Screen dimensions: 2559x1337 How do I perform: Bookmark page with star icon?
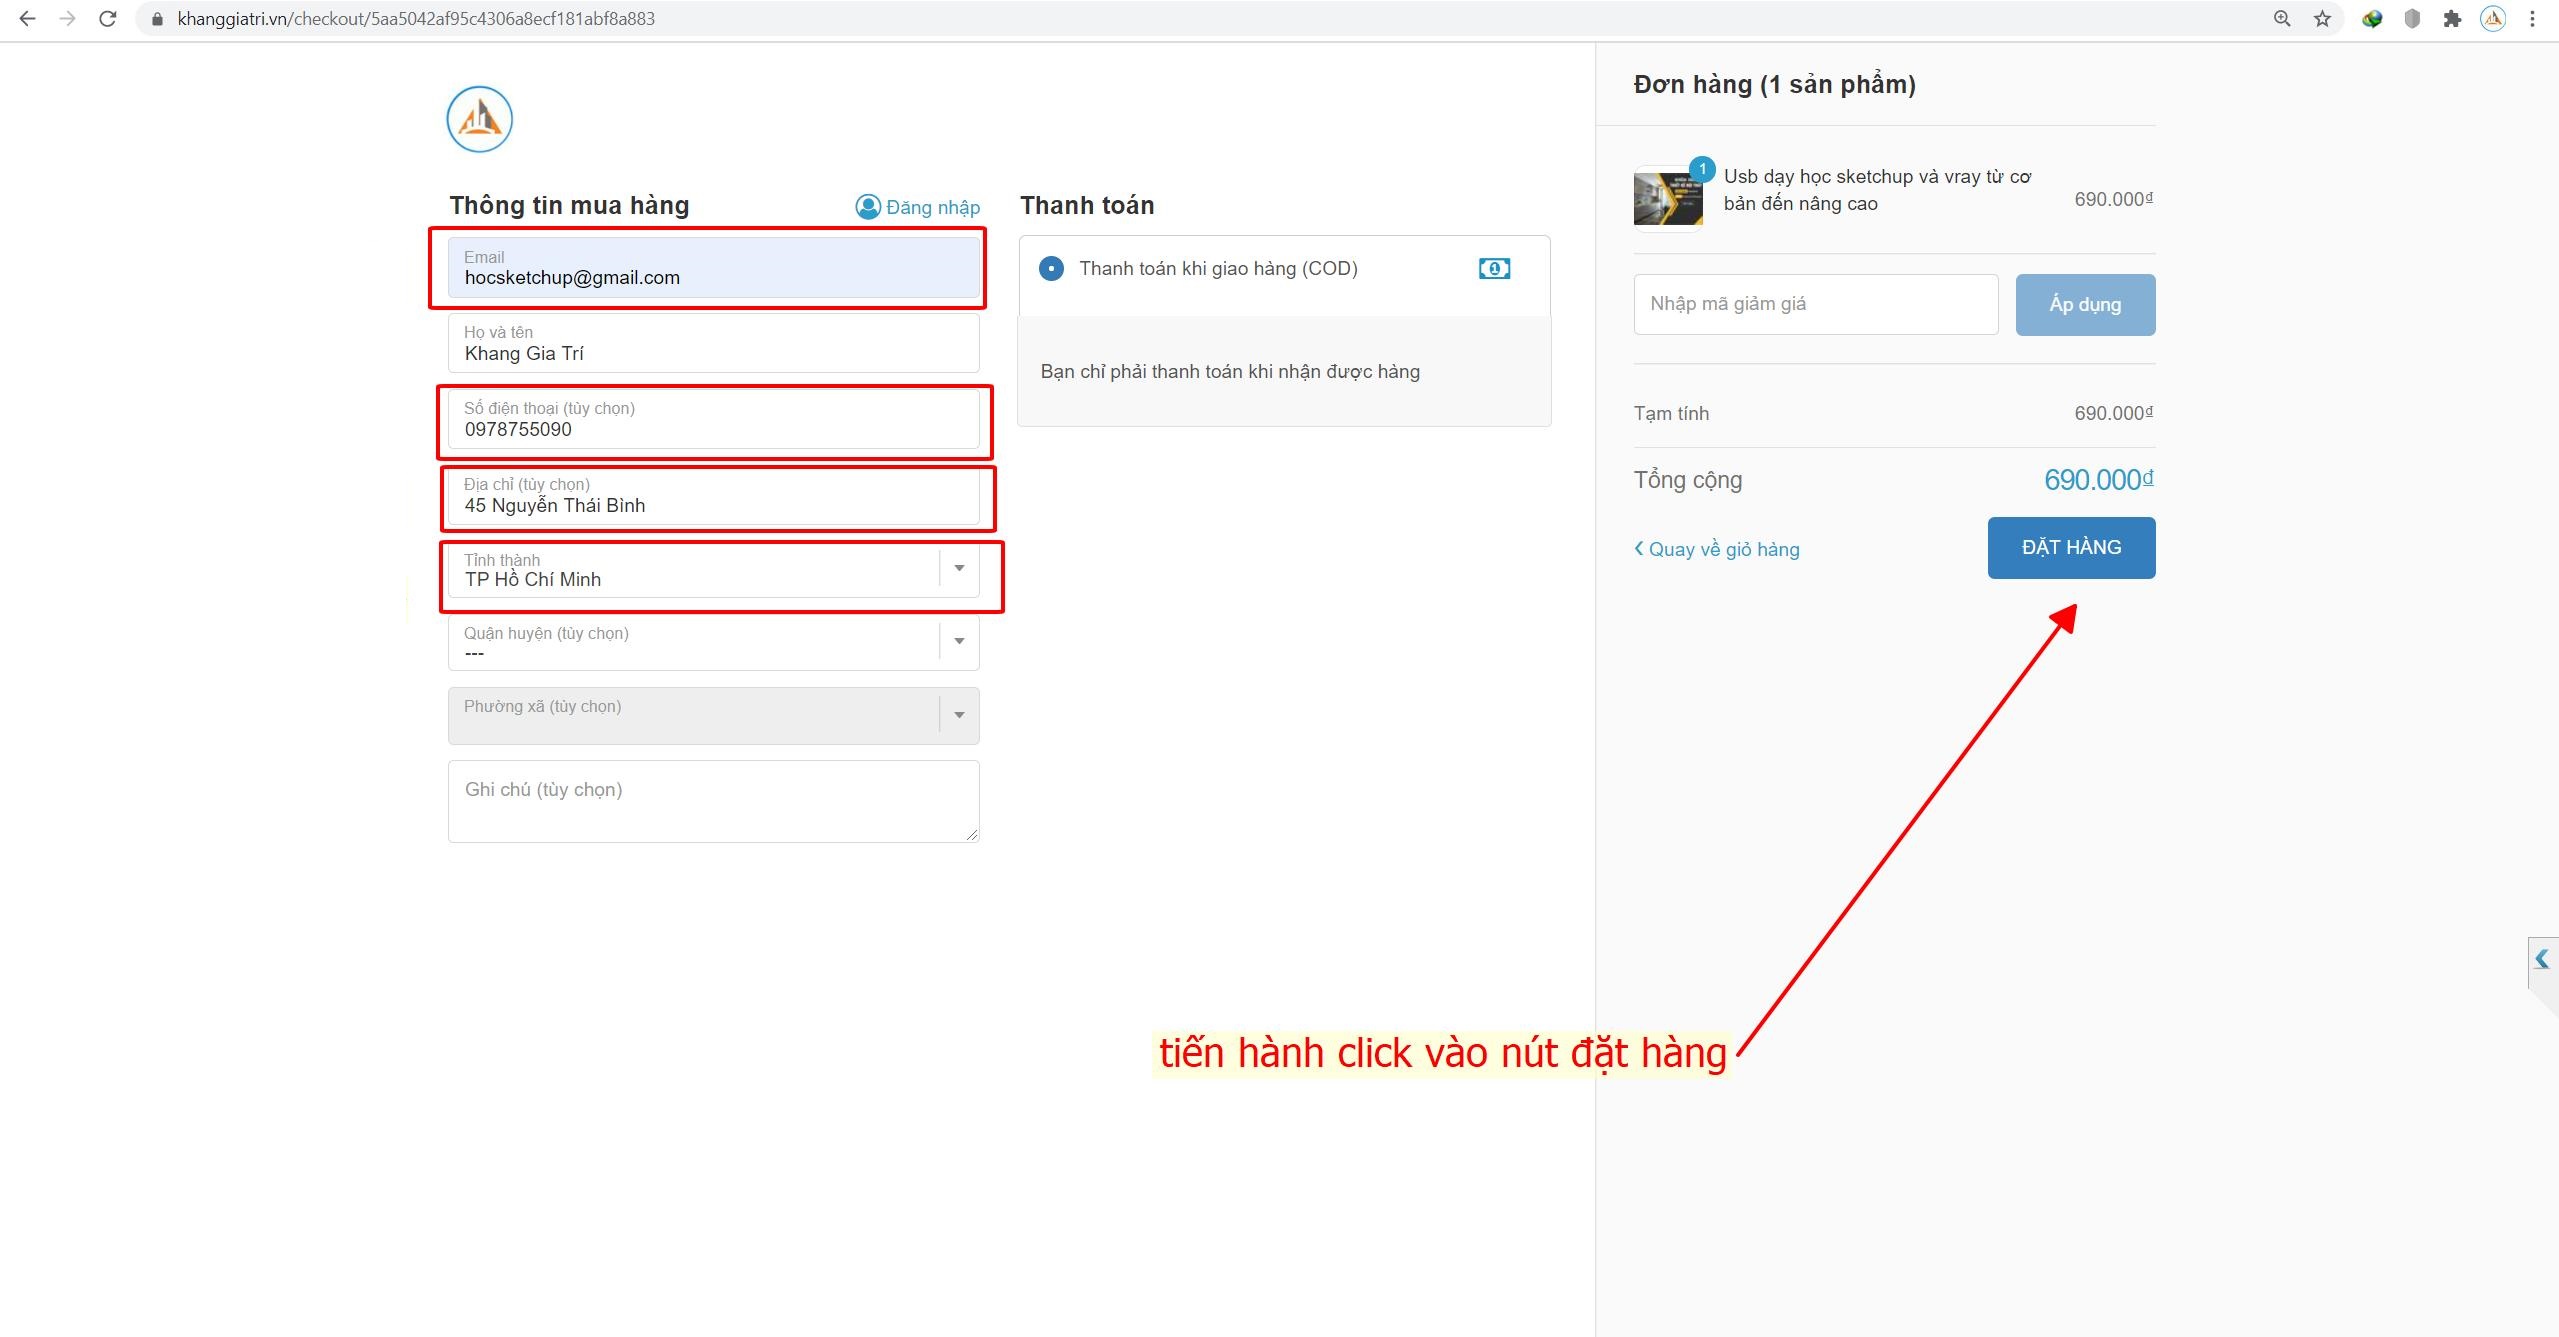[2322, 18]
